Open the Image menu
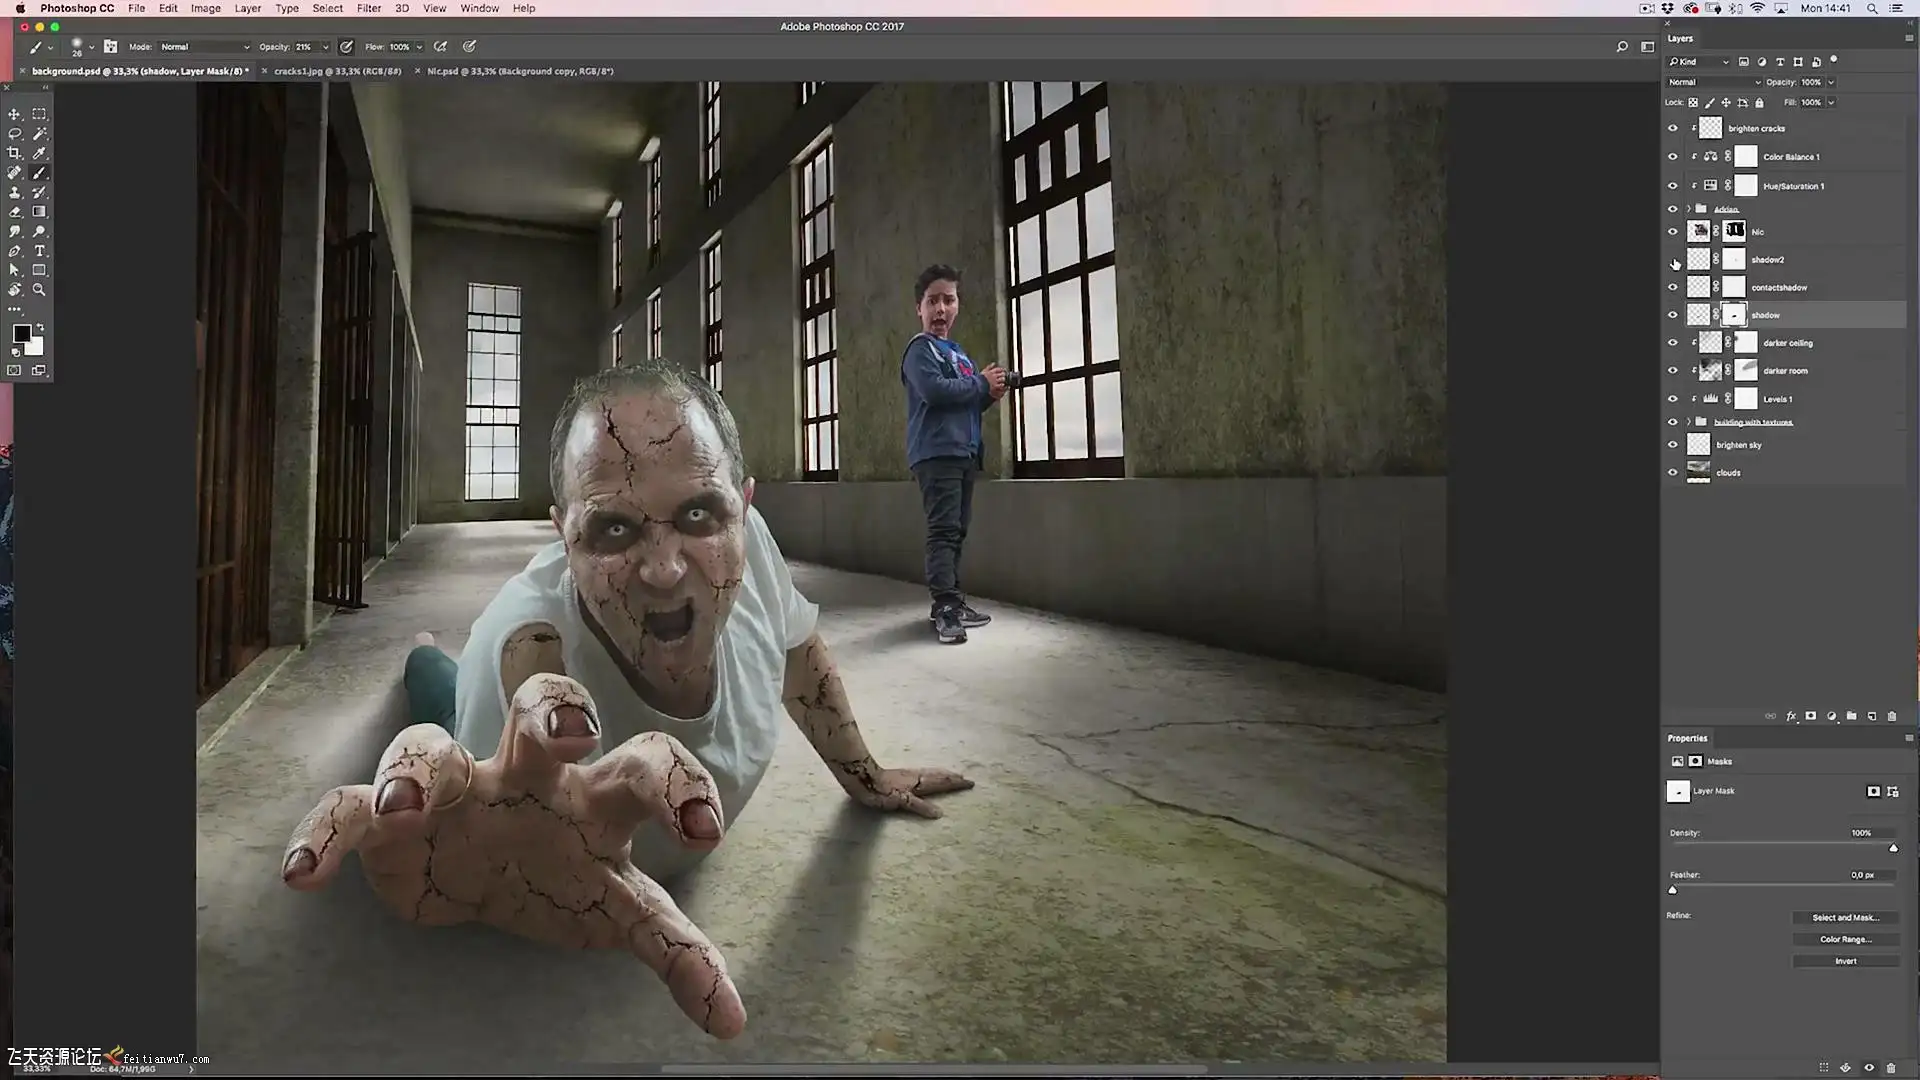This screenshot has height=1080, width=1920. click(x=206, y=8)
